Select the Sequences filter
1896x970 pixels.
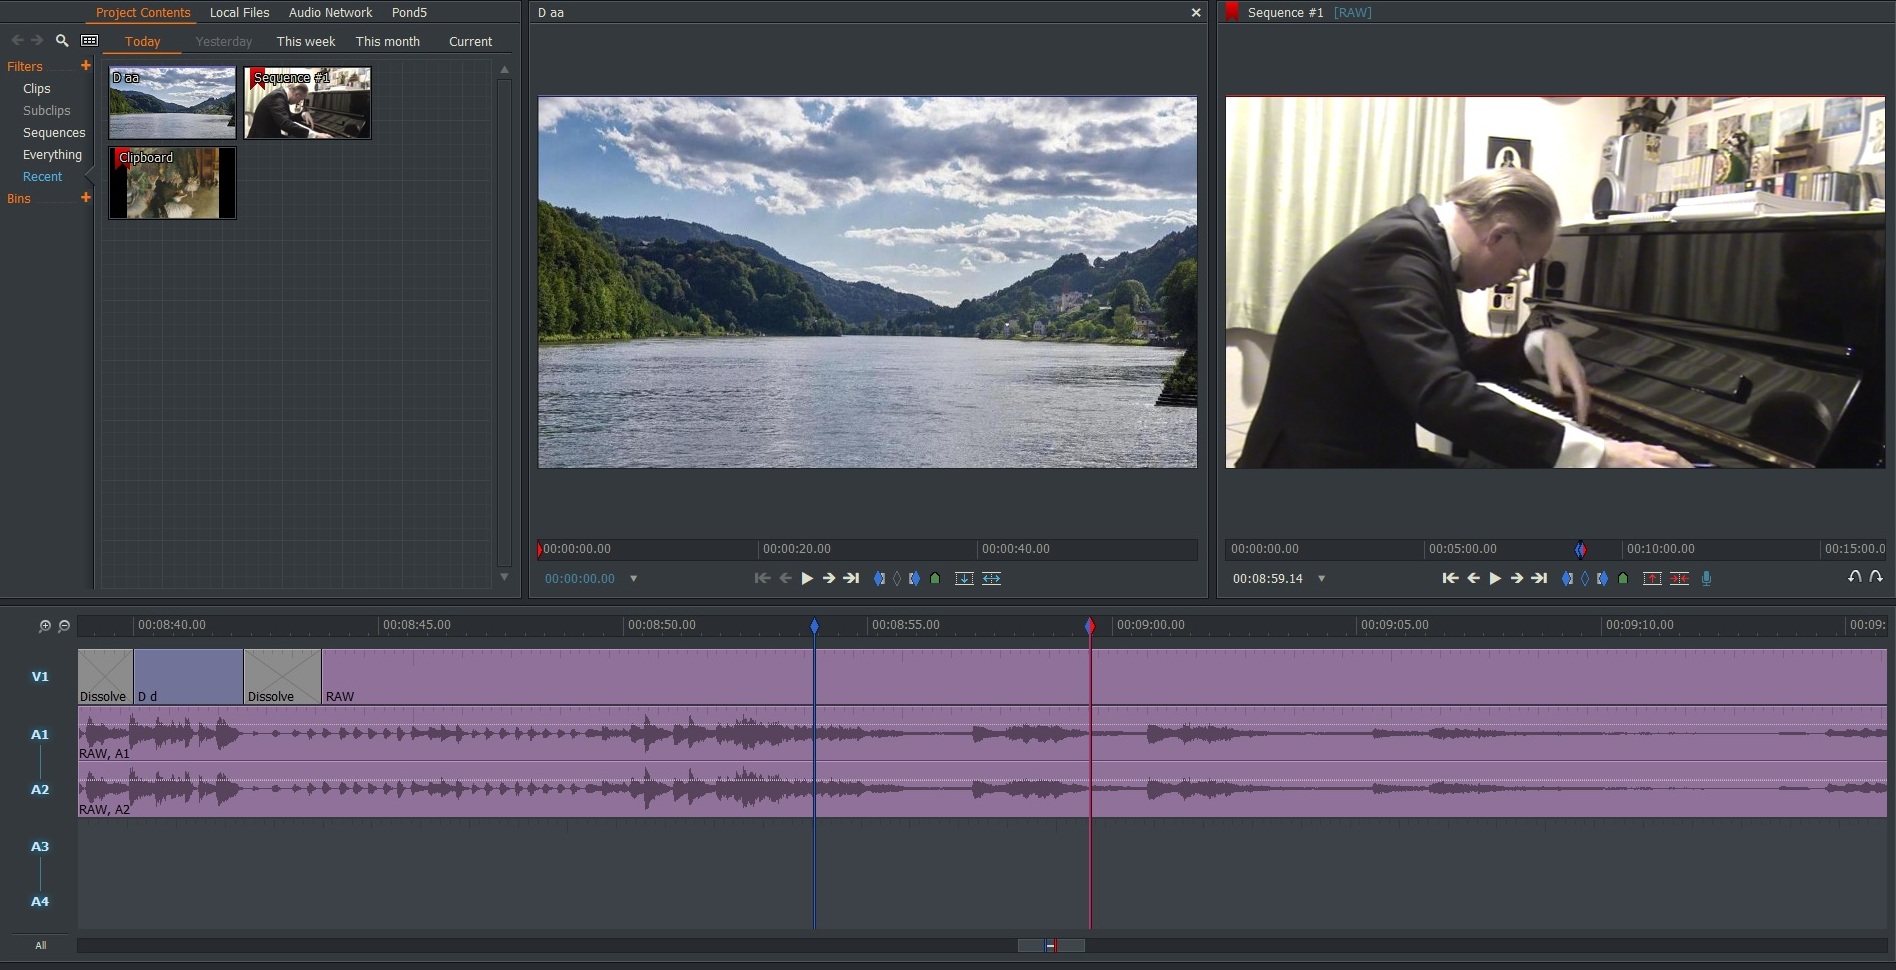click(54, 133)
